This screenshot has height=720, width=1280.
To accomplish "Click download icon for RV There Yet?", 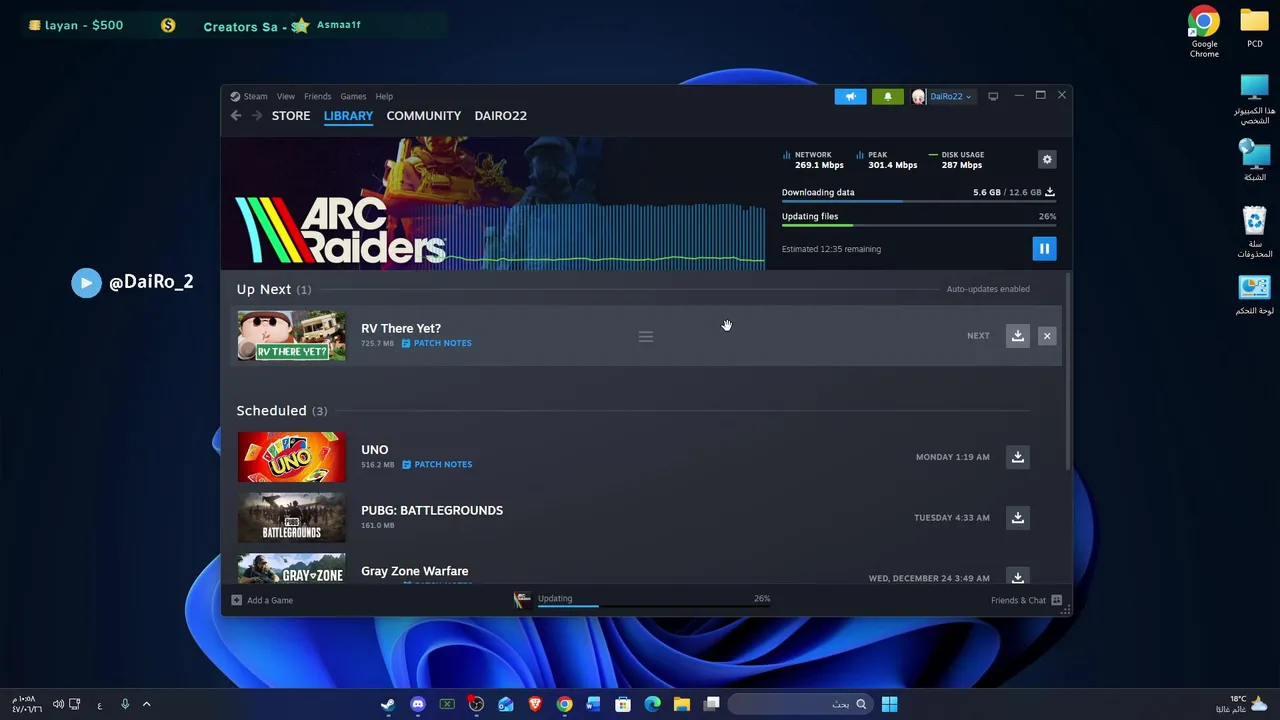I will click(x=1017, y=336).
